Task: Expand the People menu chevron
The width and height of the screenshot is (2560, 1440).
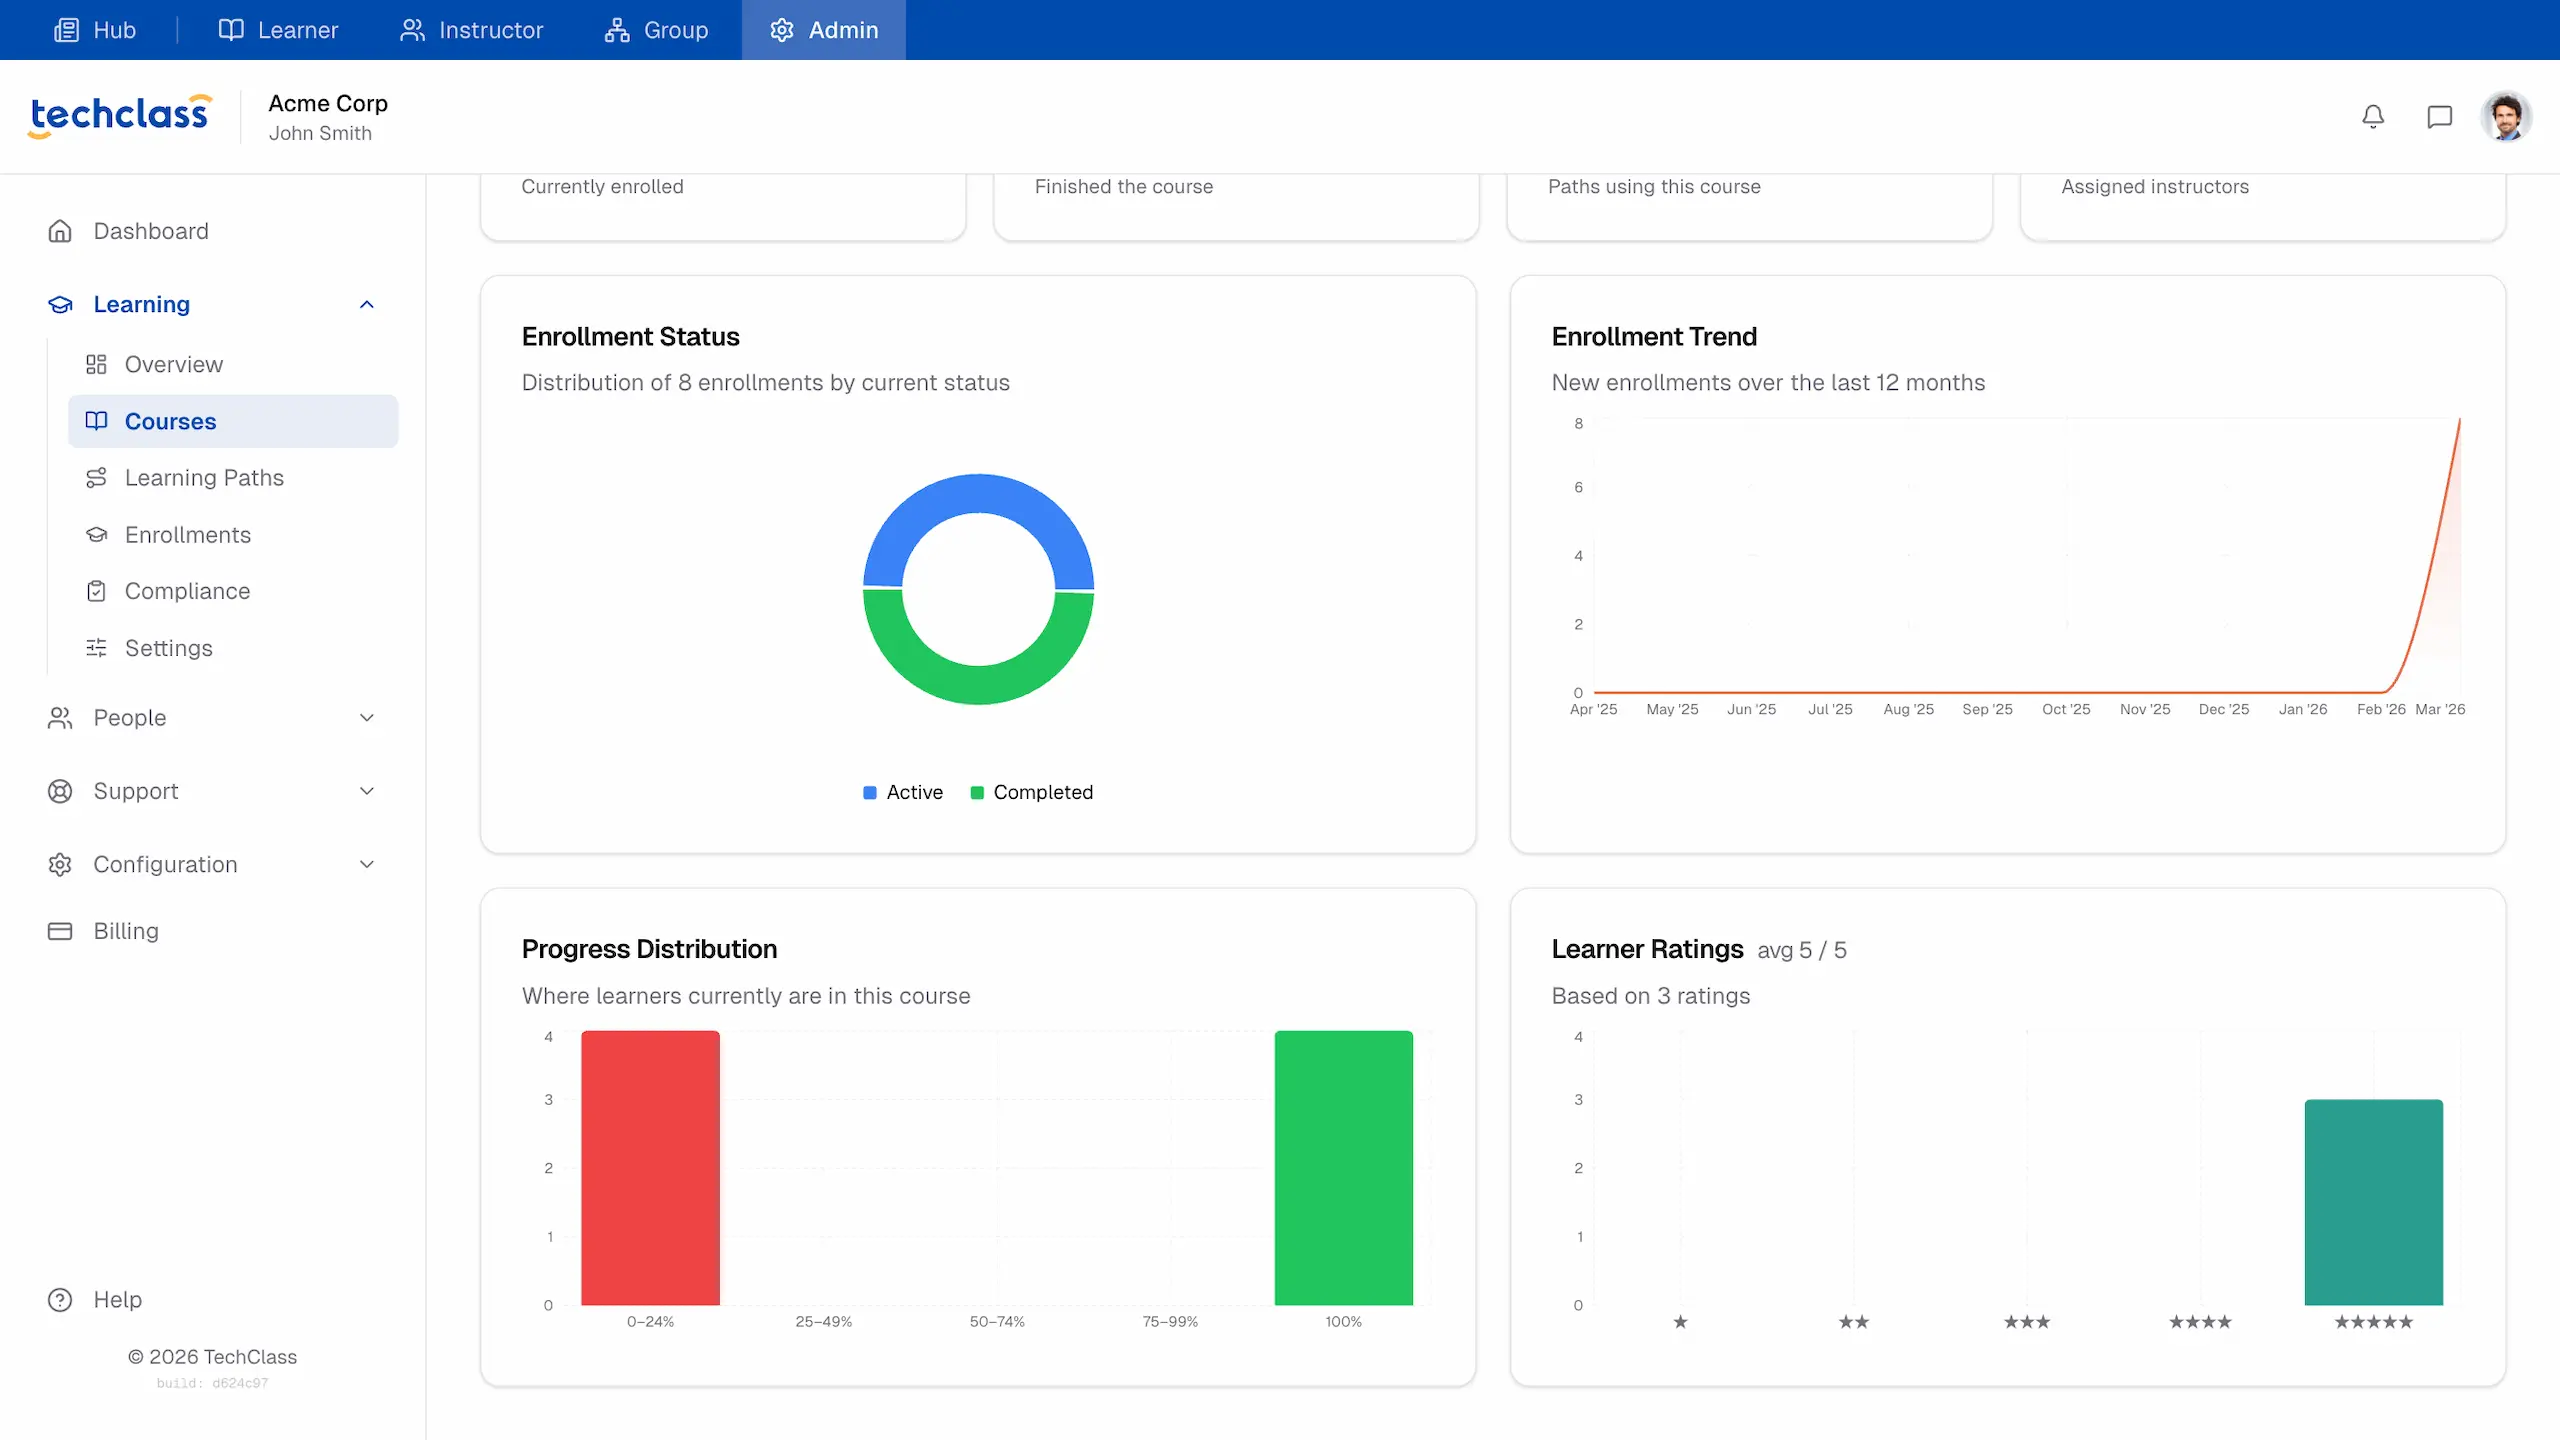Action: click(x=367, y=718)
